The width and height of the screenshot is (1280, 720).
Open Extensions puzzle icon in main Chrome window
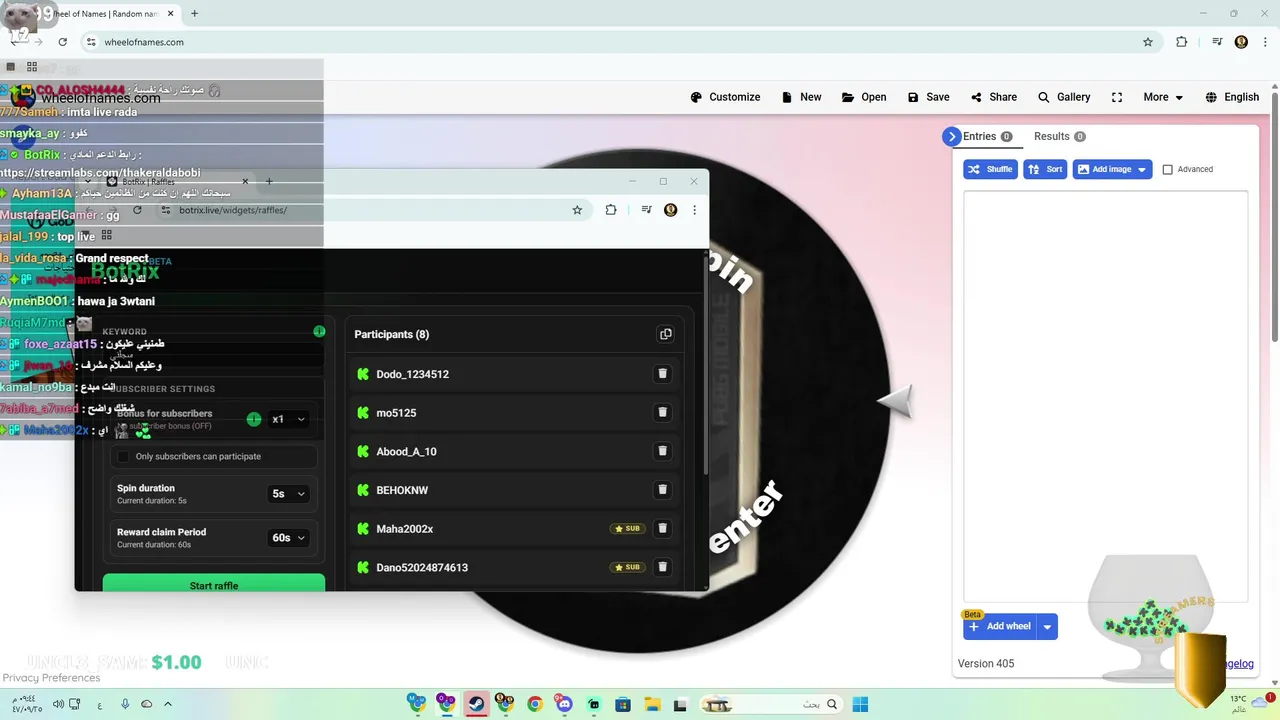point(1182,42)
